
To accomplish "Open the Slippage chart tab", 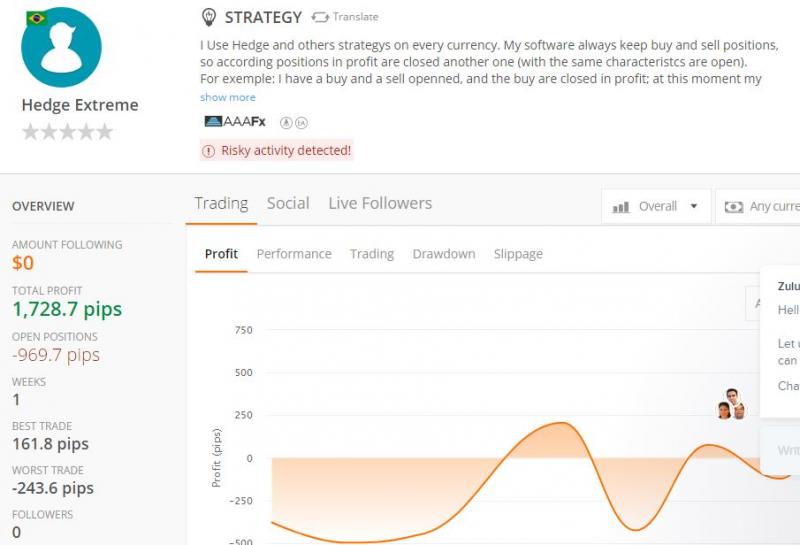I will (518, 254).
